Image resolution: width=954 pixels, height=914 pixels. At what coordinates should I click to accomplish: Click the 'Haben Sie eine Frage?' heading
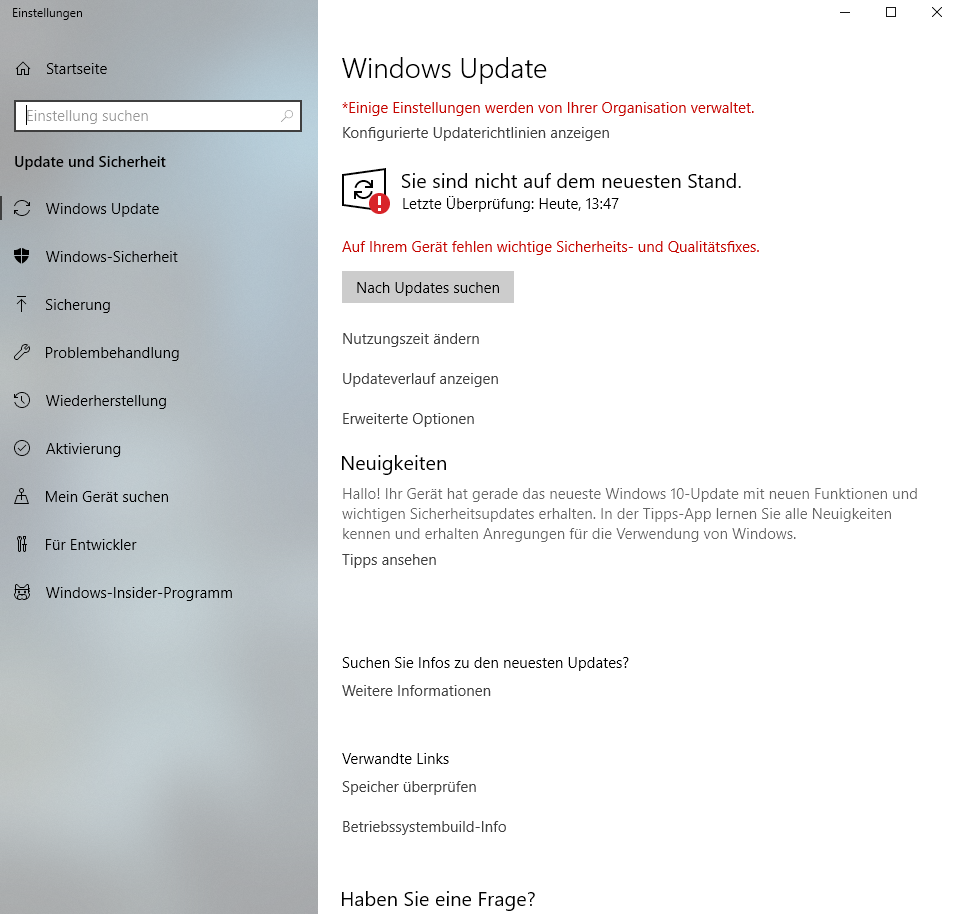pos(438,899)
